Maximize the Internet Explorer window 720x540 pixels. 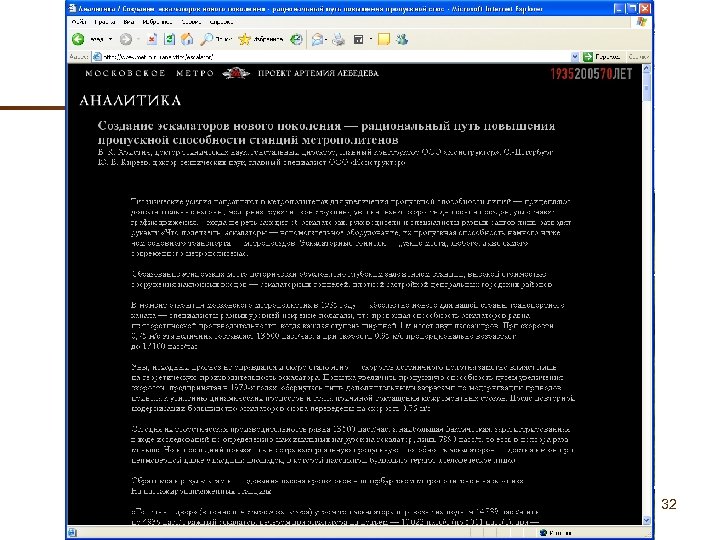[632, 8]
